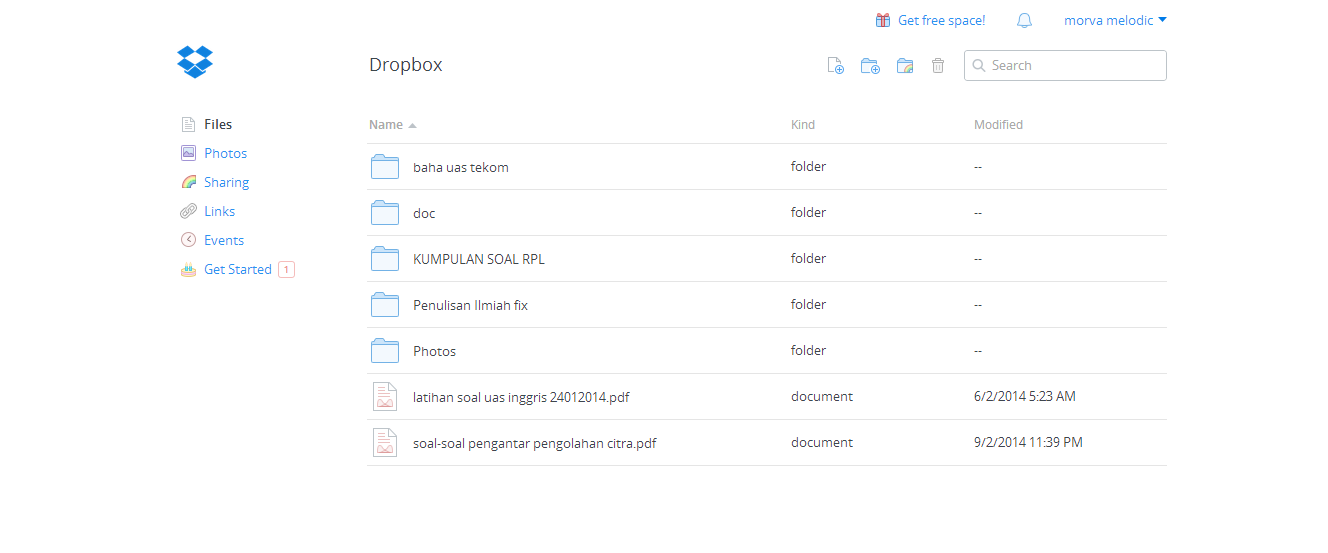Click the magnifier icon in search box

coord(979,66)
